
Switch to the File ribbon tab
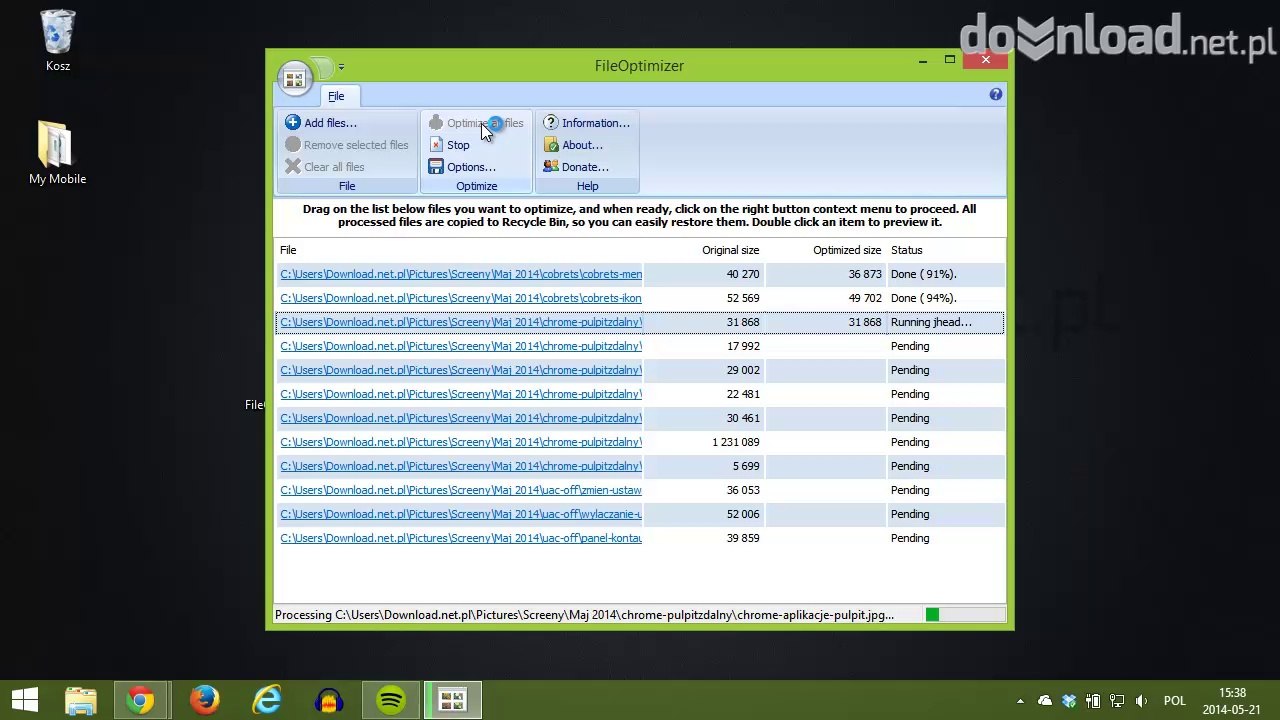point(336,96)
